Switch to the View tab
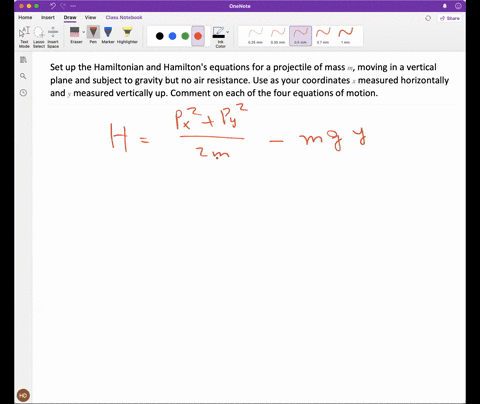This screenshot has height=404, width=480. pyautogui.click(x=90, y=17)
